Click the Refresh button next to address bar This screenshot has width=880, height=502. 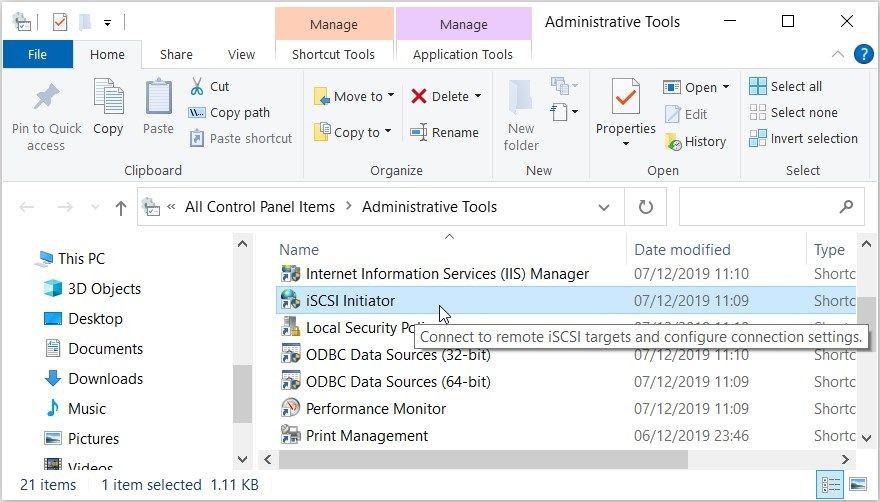pyautogui.click(x=646, y=207)
